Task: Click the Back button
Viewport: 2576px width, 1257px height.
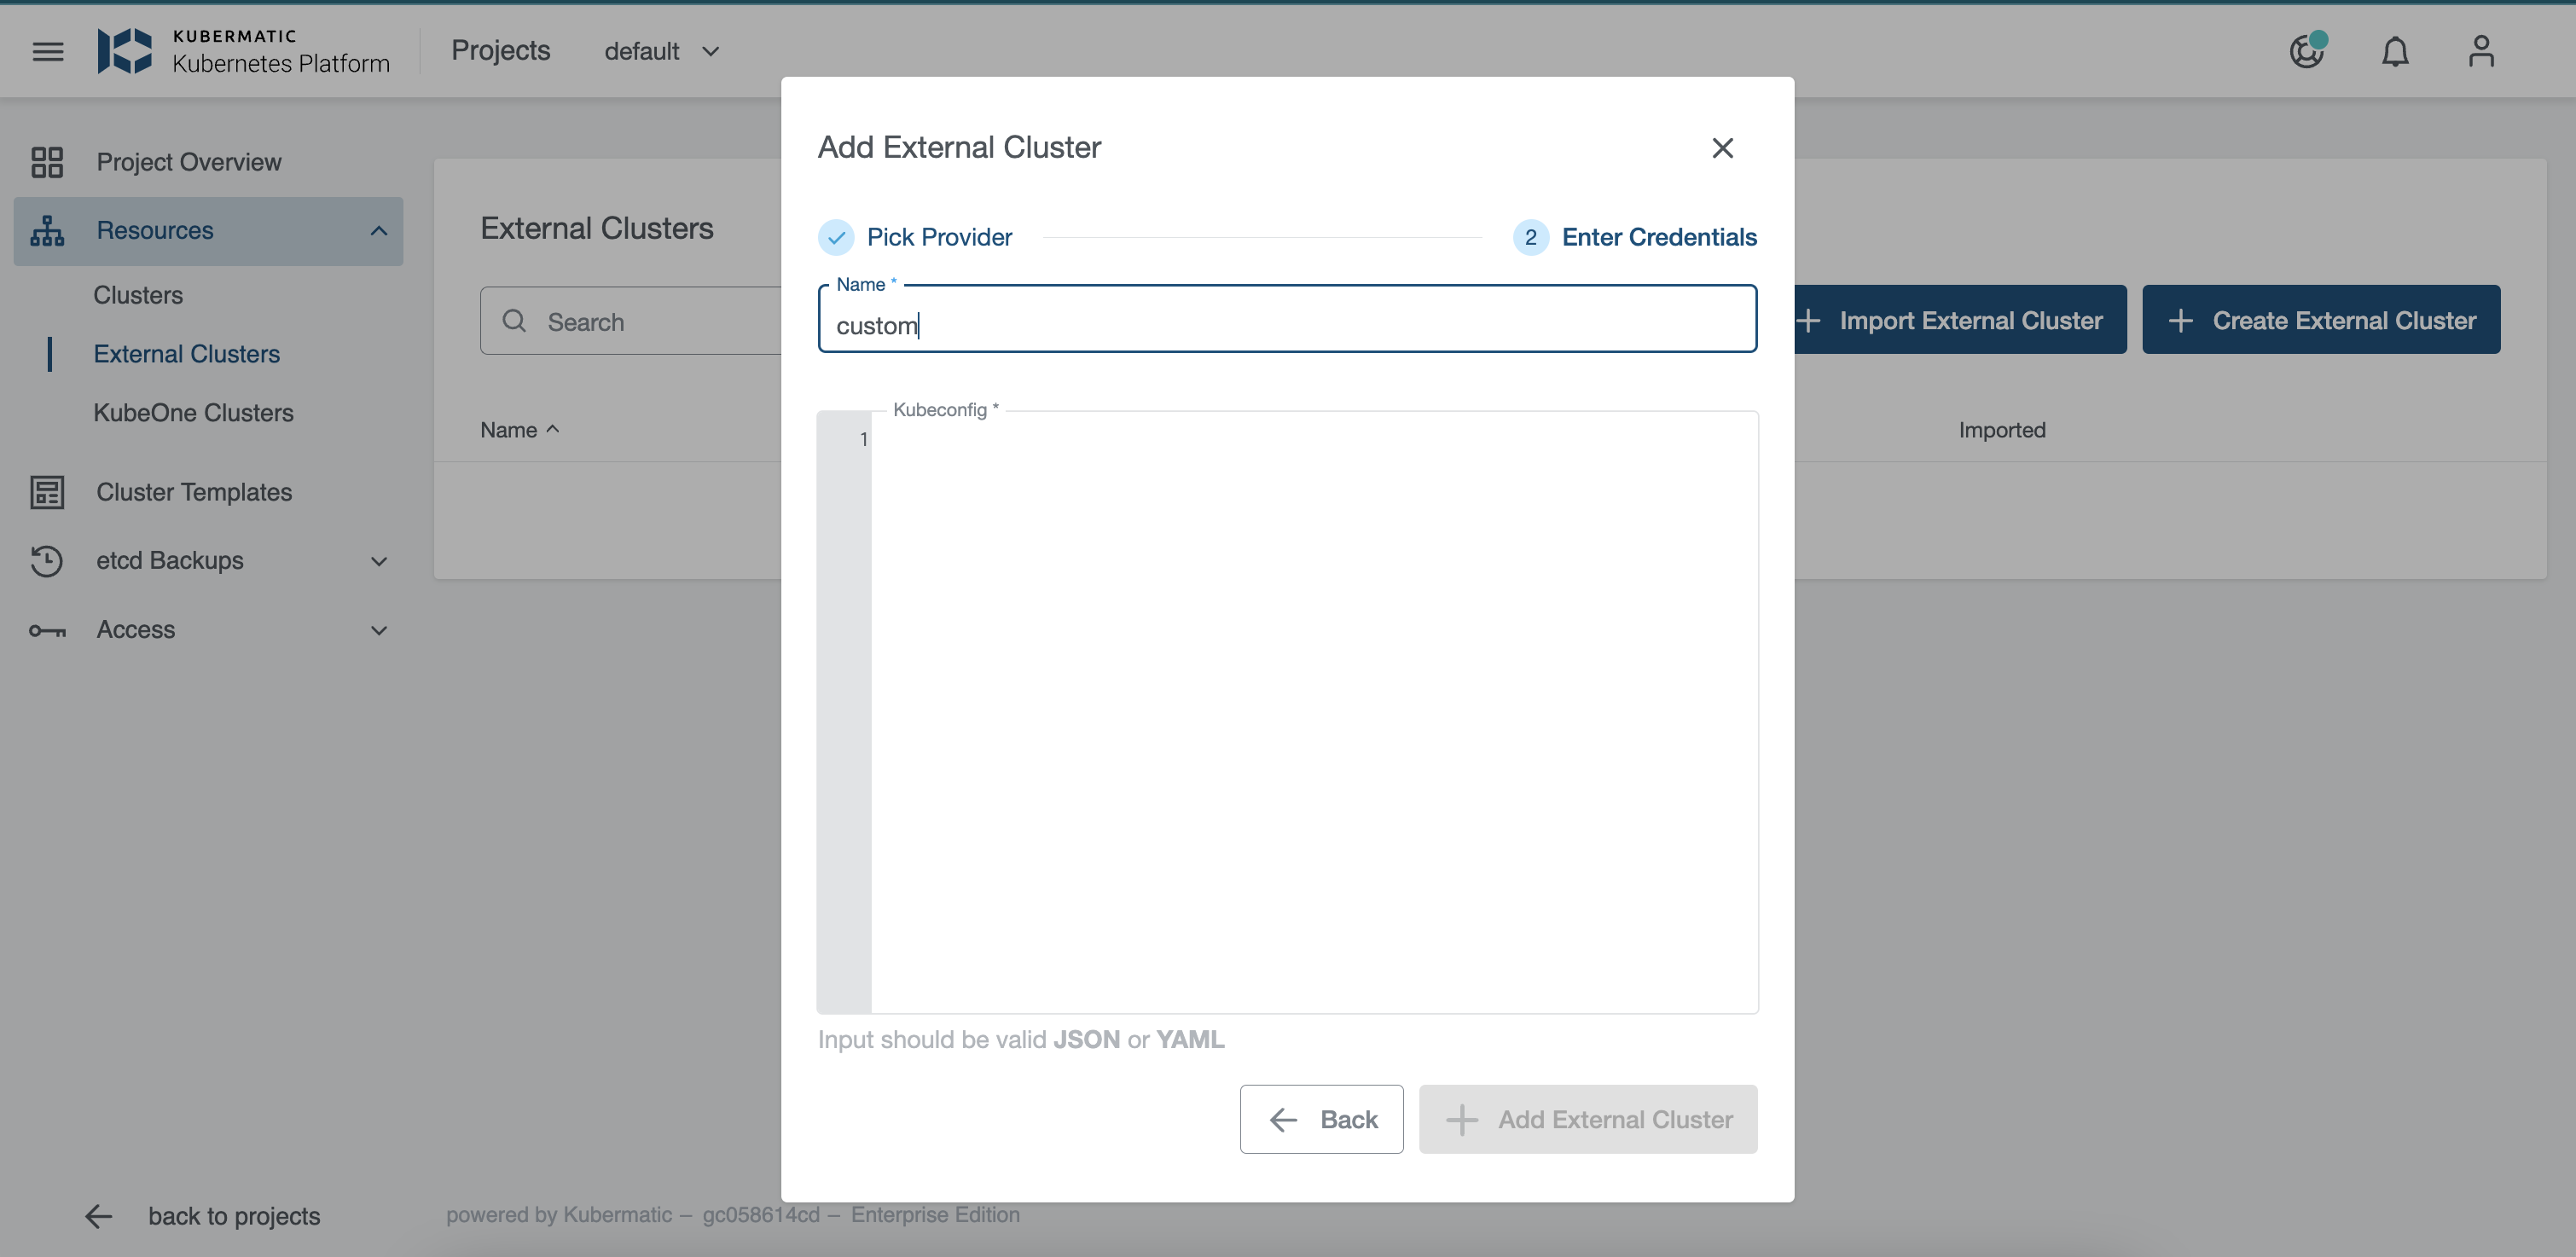Action: [x=1322, y=1117]
